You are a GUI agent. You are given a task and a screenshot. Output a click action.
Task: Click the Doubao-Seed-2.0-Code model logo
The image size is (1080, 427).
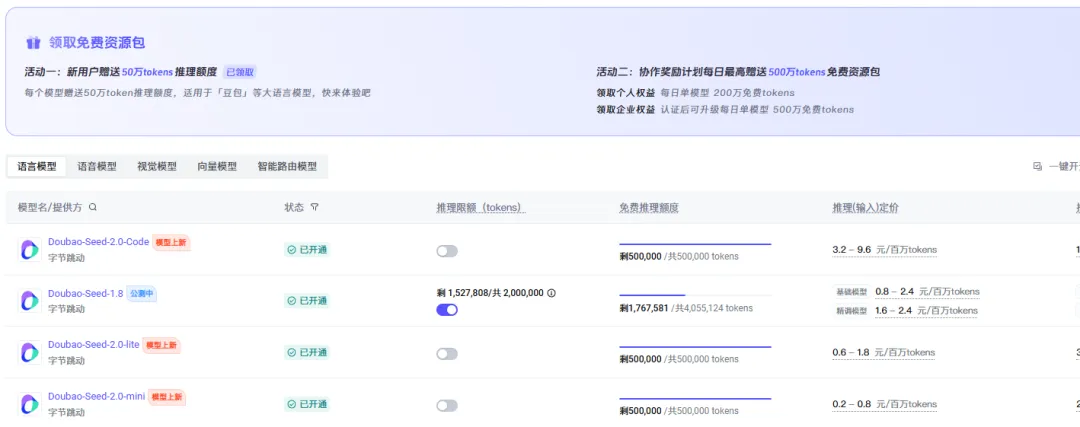30,250
